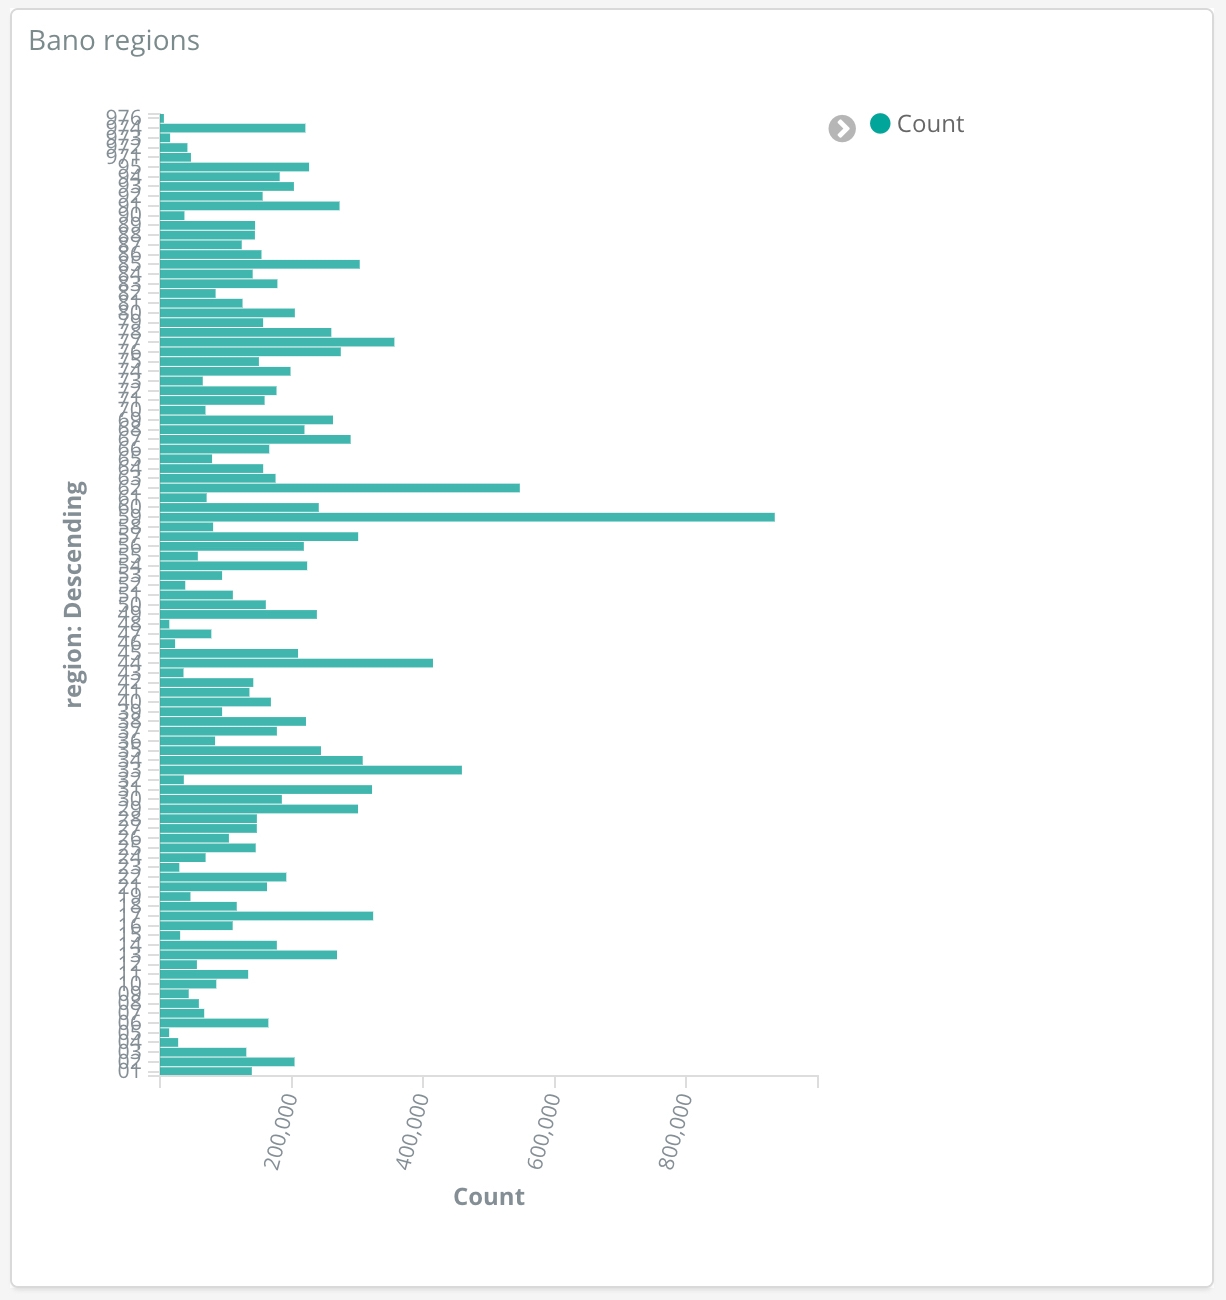Select the region 13 bar in lower chart
Viewport: 1226px width, 1300px height.
248,955
